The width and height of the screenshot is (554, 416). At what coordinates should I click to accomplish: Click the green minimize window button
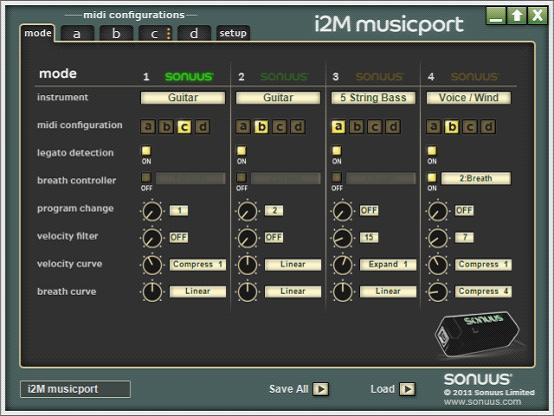pyautogui.click(x=496, y=16)
